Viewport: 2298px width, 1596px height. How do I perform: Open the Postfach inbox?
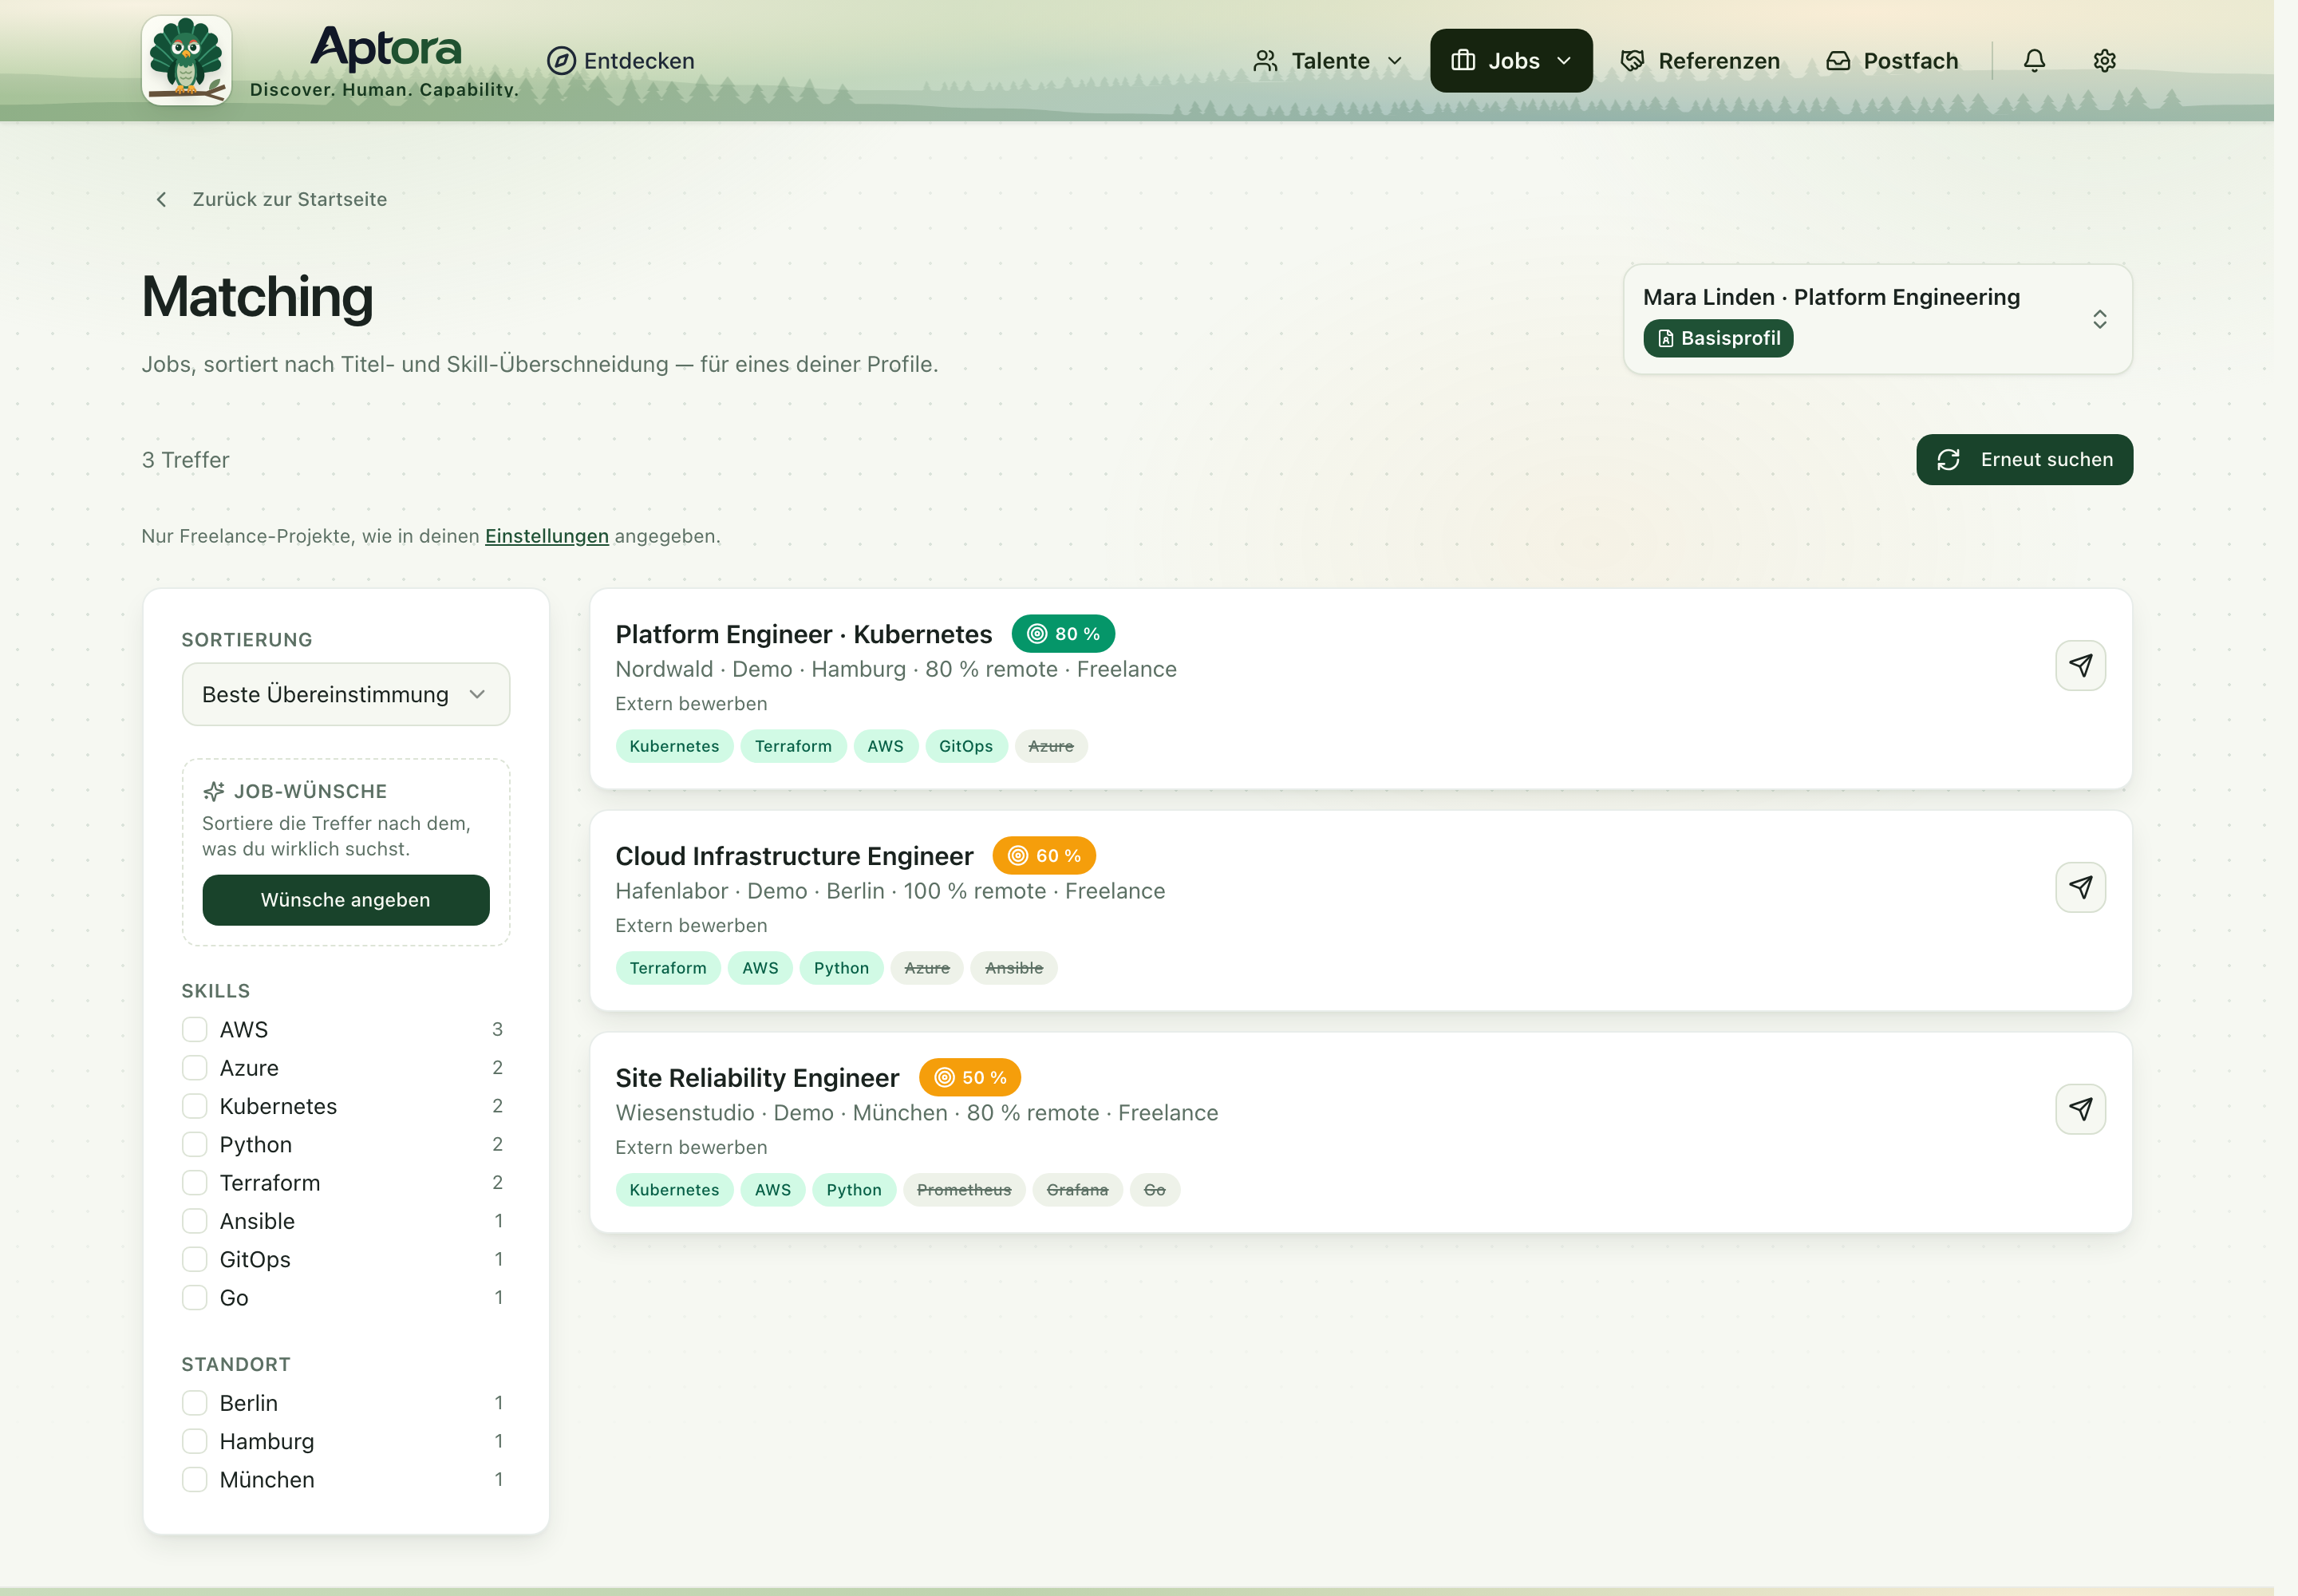click(1891, 61)
